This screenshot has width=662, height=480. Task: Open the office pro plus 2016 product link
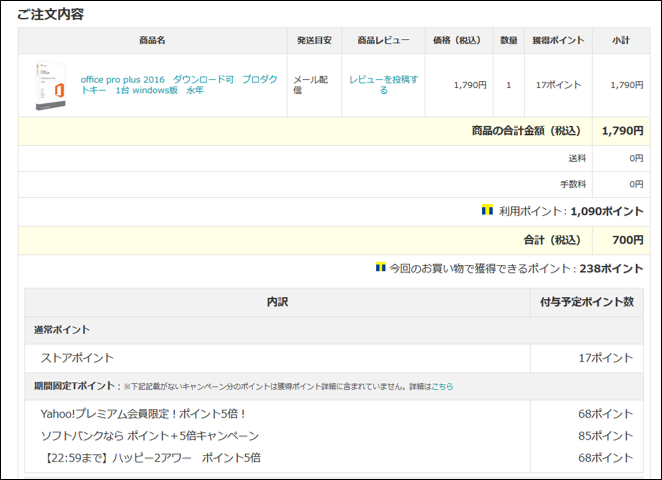179,85
